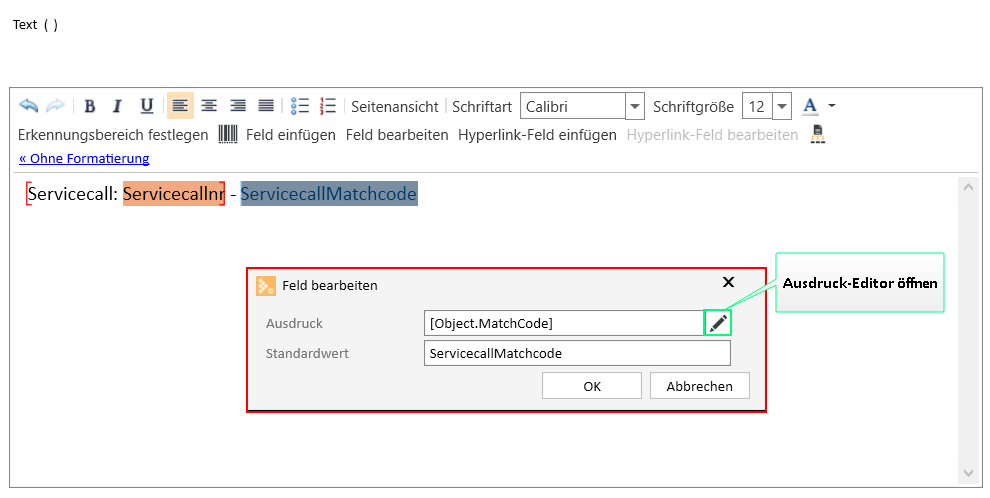Toggle underline formatting
This screenshot has width=990, height=498.
[x=146, y=106]
